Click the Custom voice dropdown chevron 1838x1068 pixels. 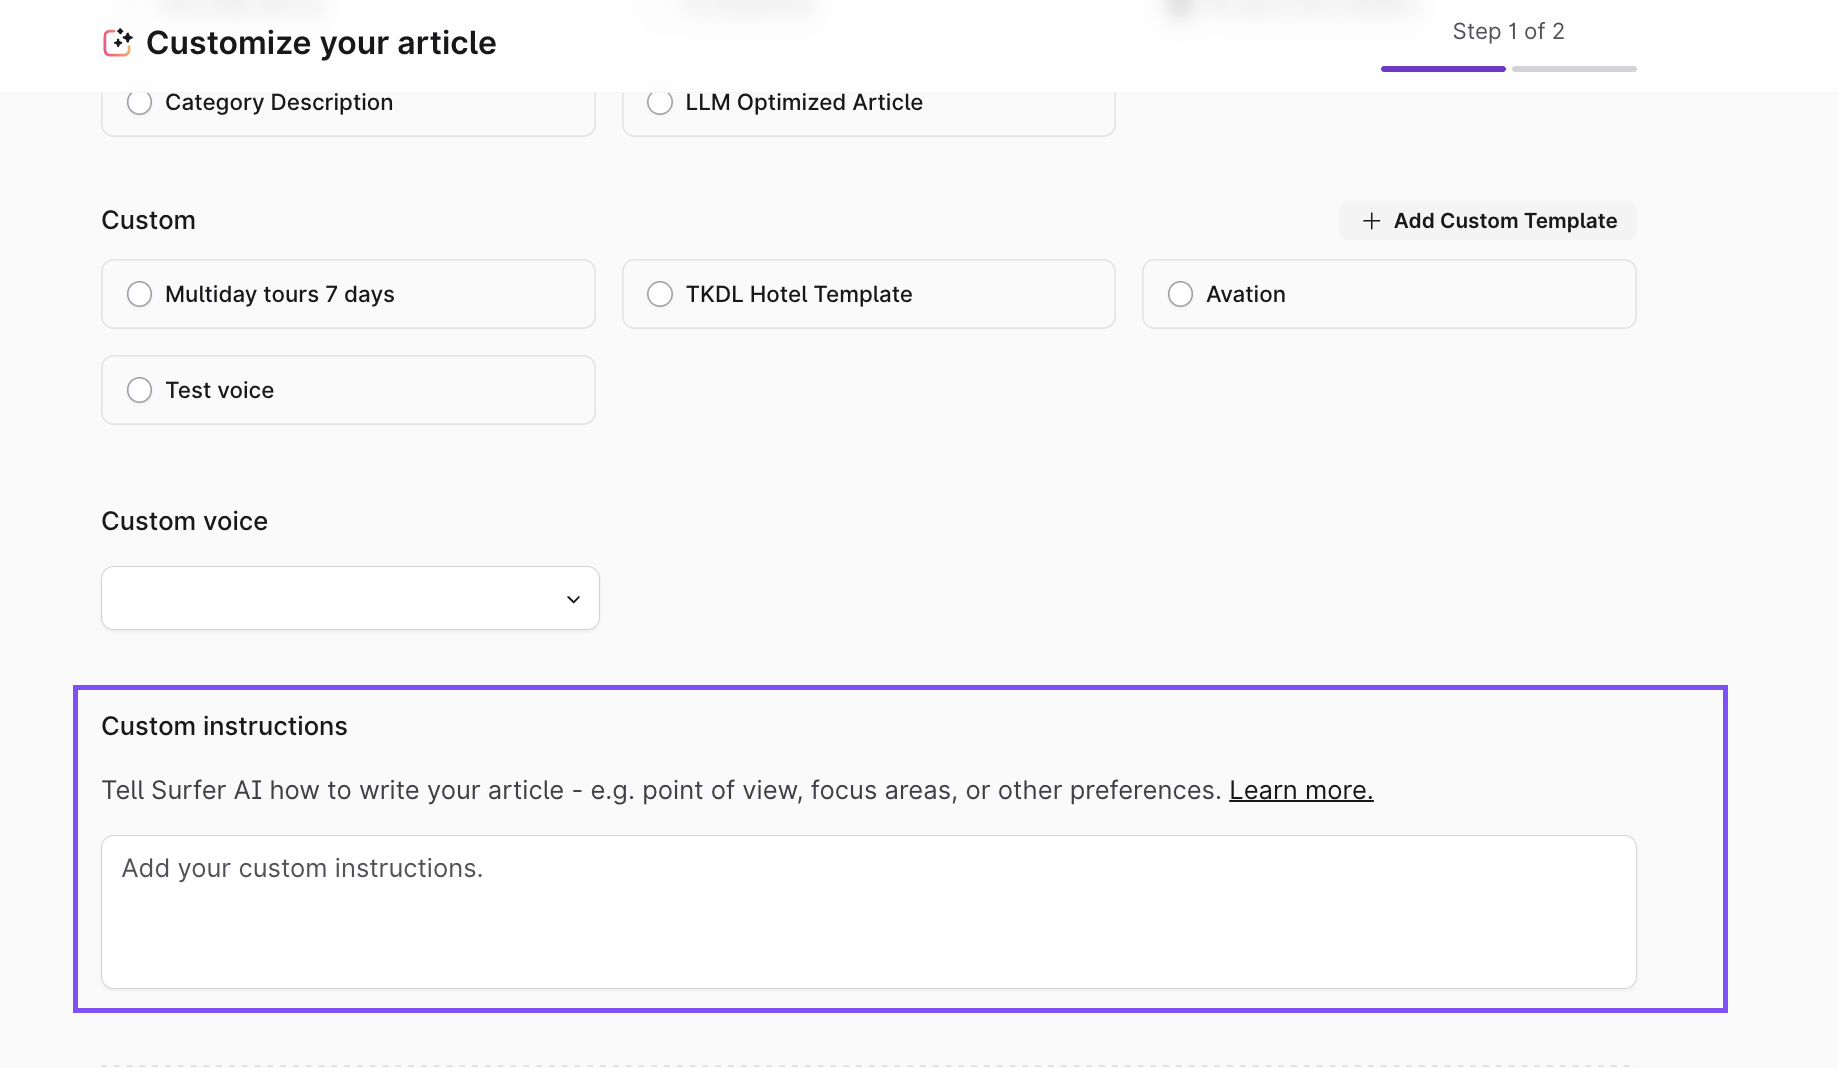click(x=573, y=599)
